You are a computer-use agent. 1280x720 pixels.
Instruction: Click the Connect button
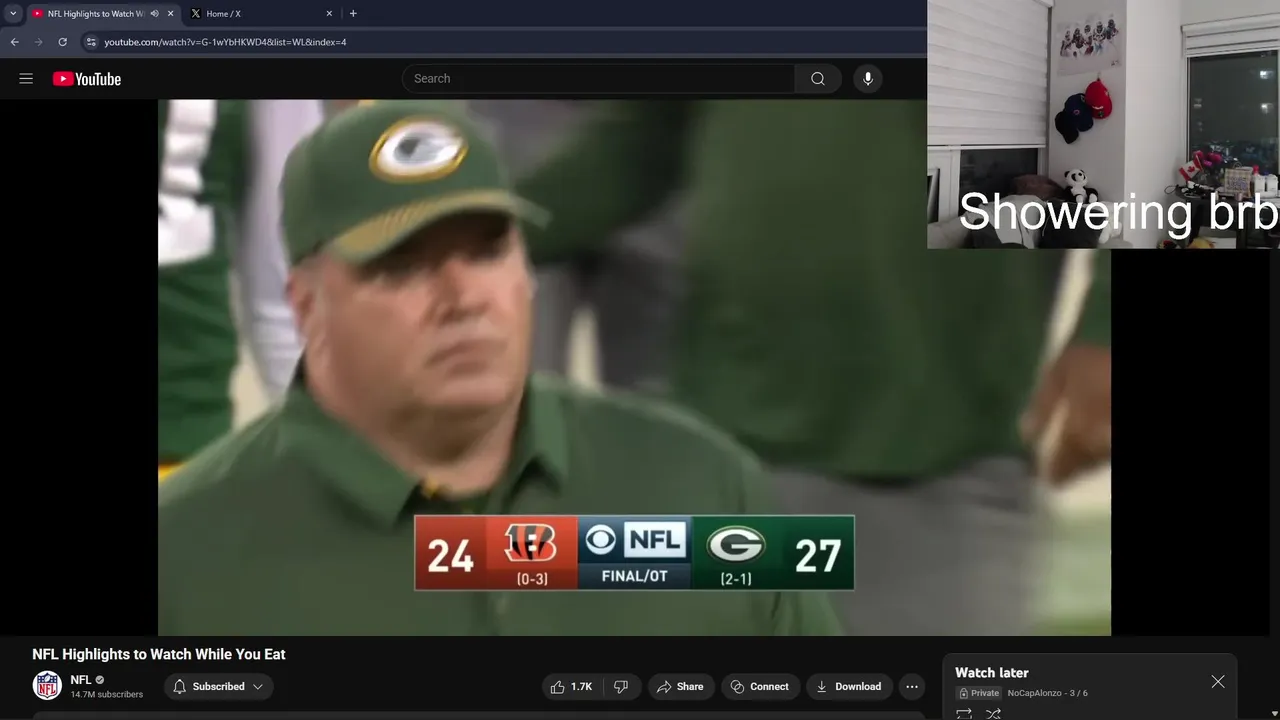point(760,687)
